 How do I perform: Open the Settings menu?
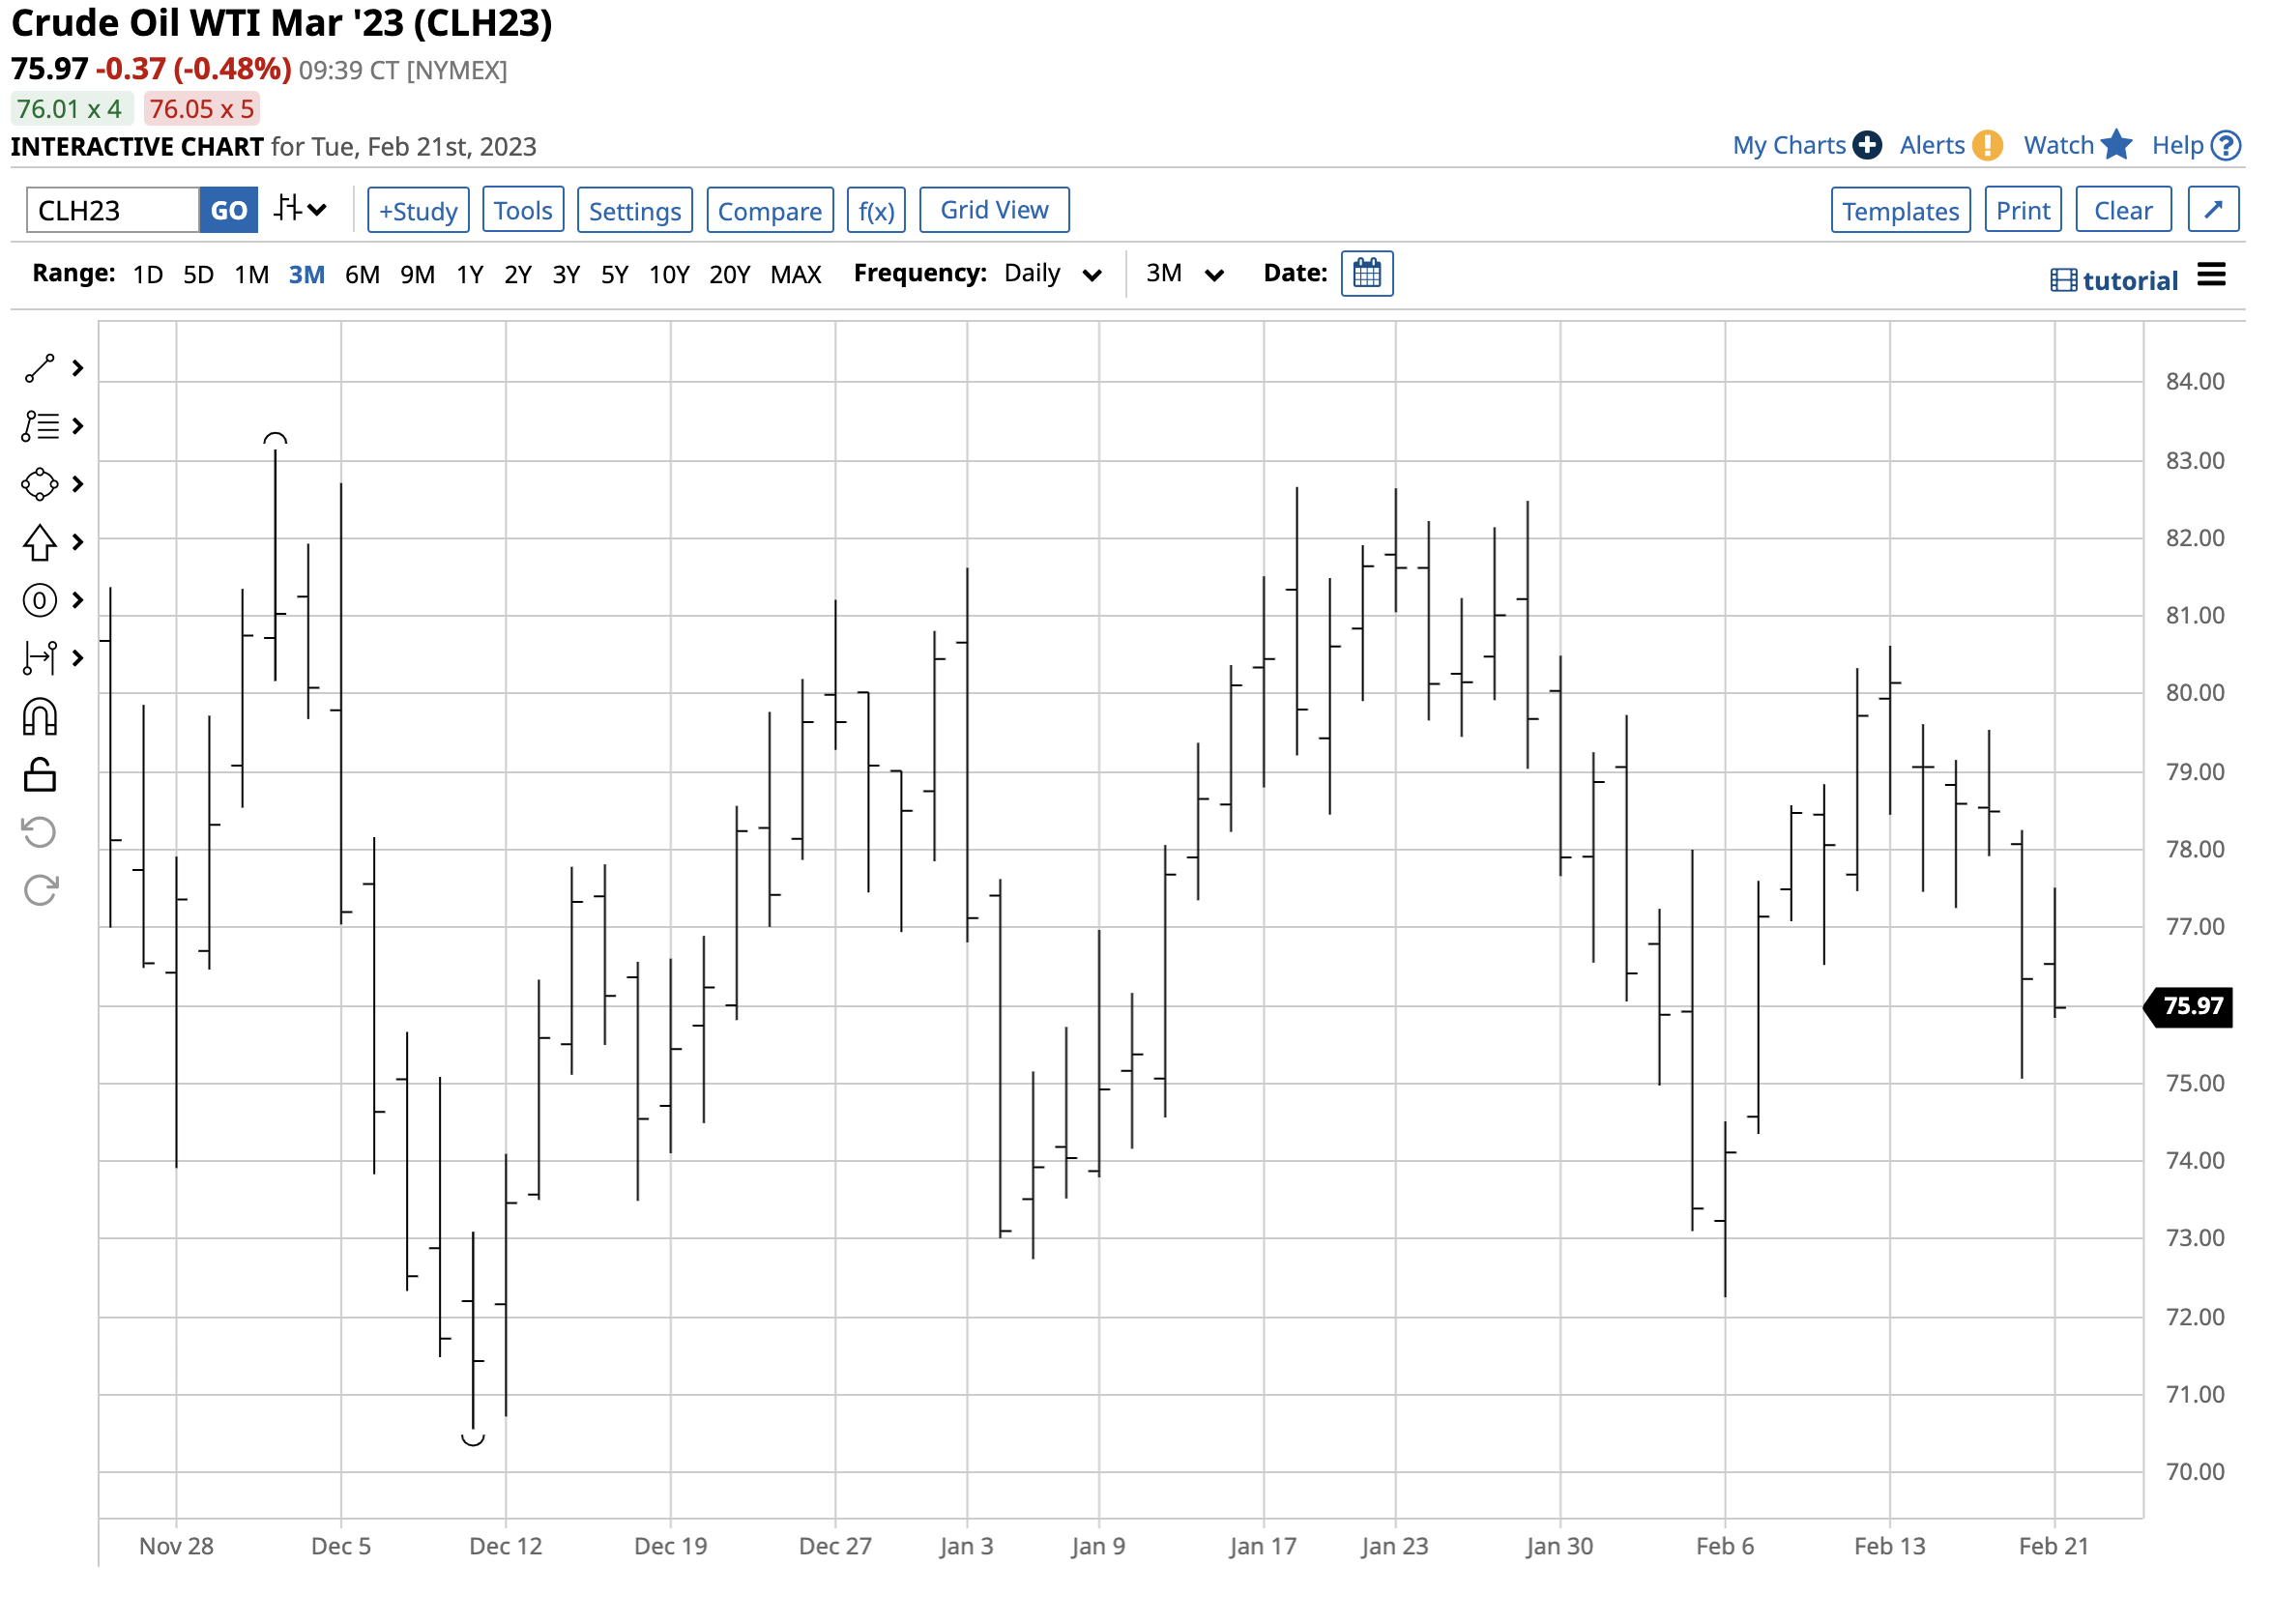coord(635,211)
